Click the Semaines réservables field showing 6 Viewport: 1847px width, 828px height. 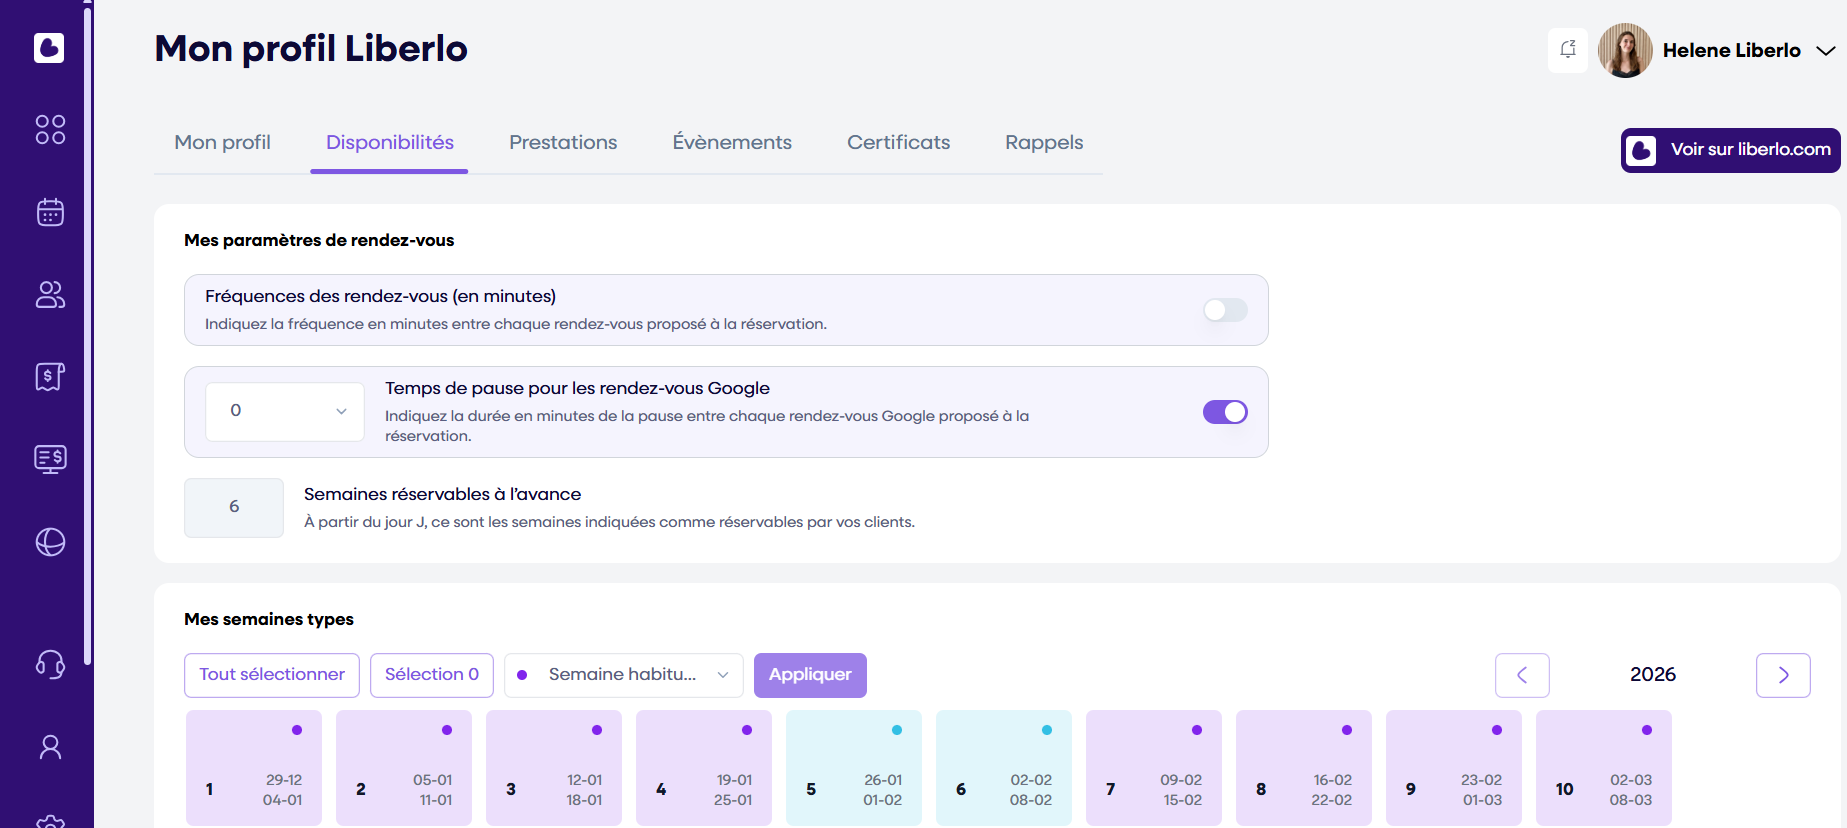[x=234, y=507]
